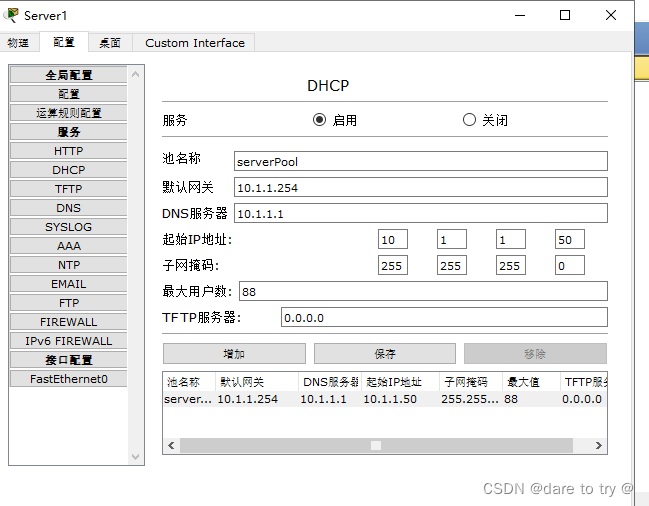Screen dimensions: 649x506
Task: Click the 服务 section header
Action: [69, 132]
